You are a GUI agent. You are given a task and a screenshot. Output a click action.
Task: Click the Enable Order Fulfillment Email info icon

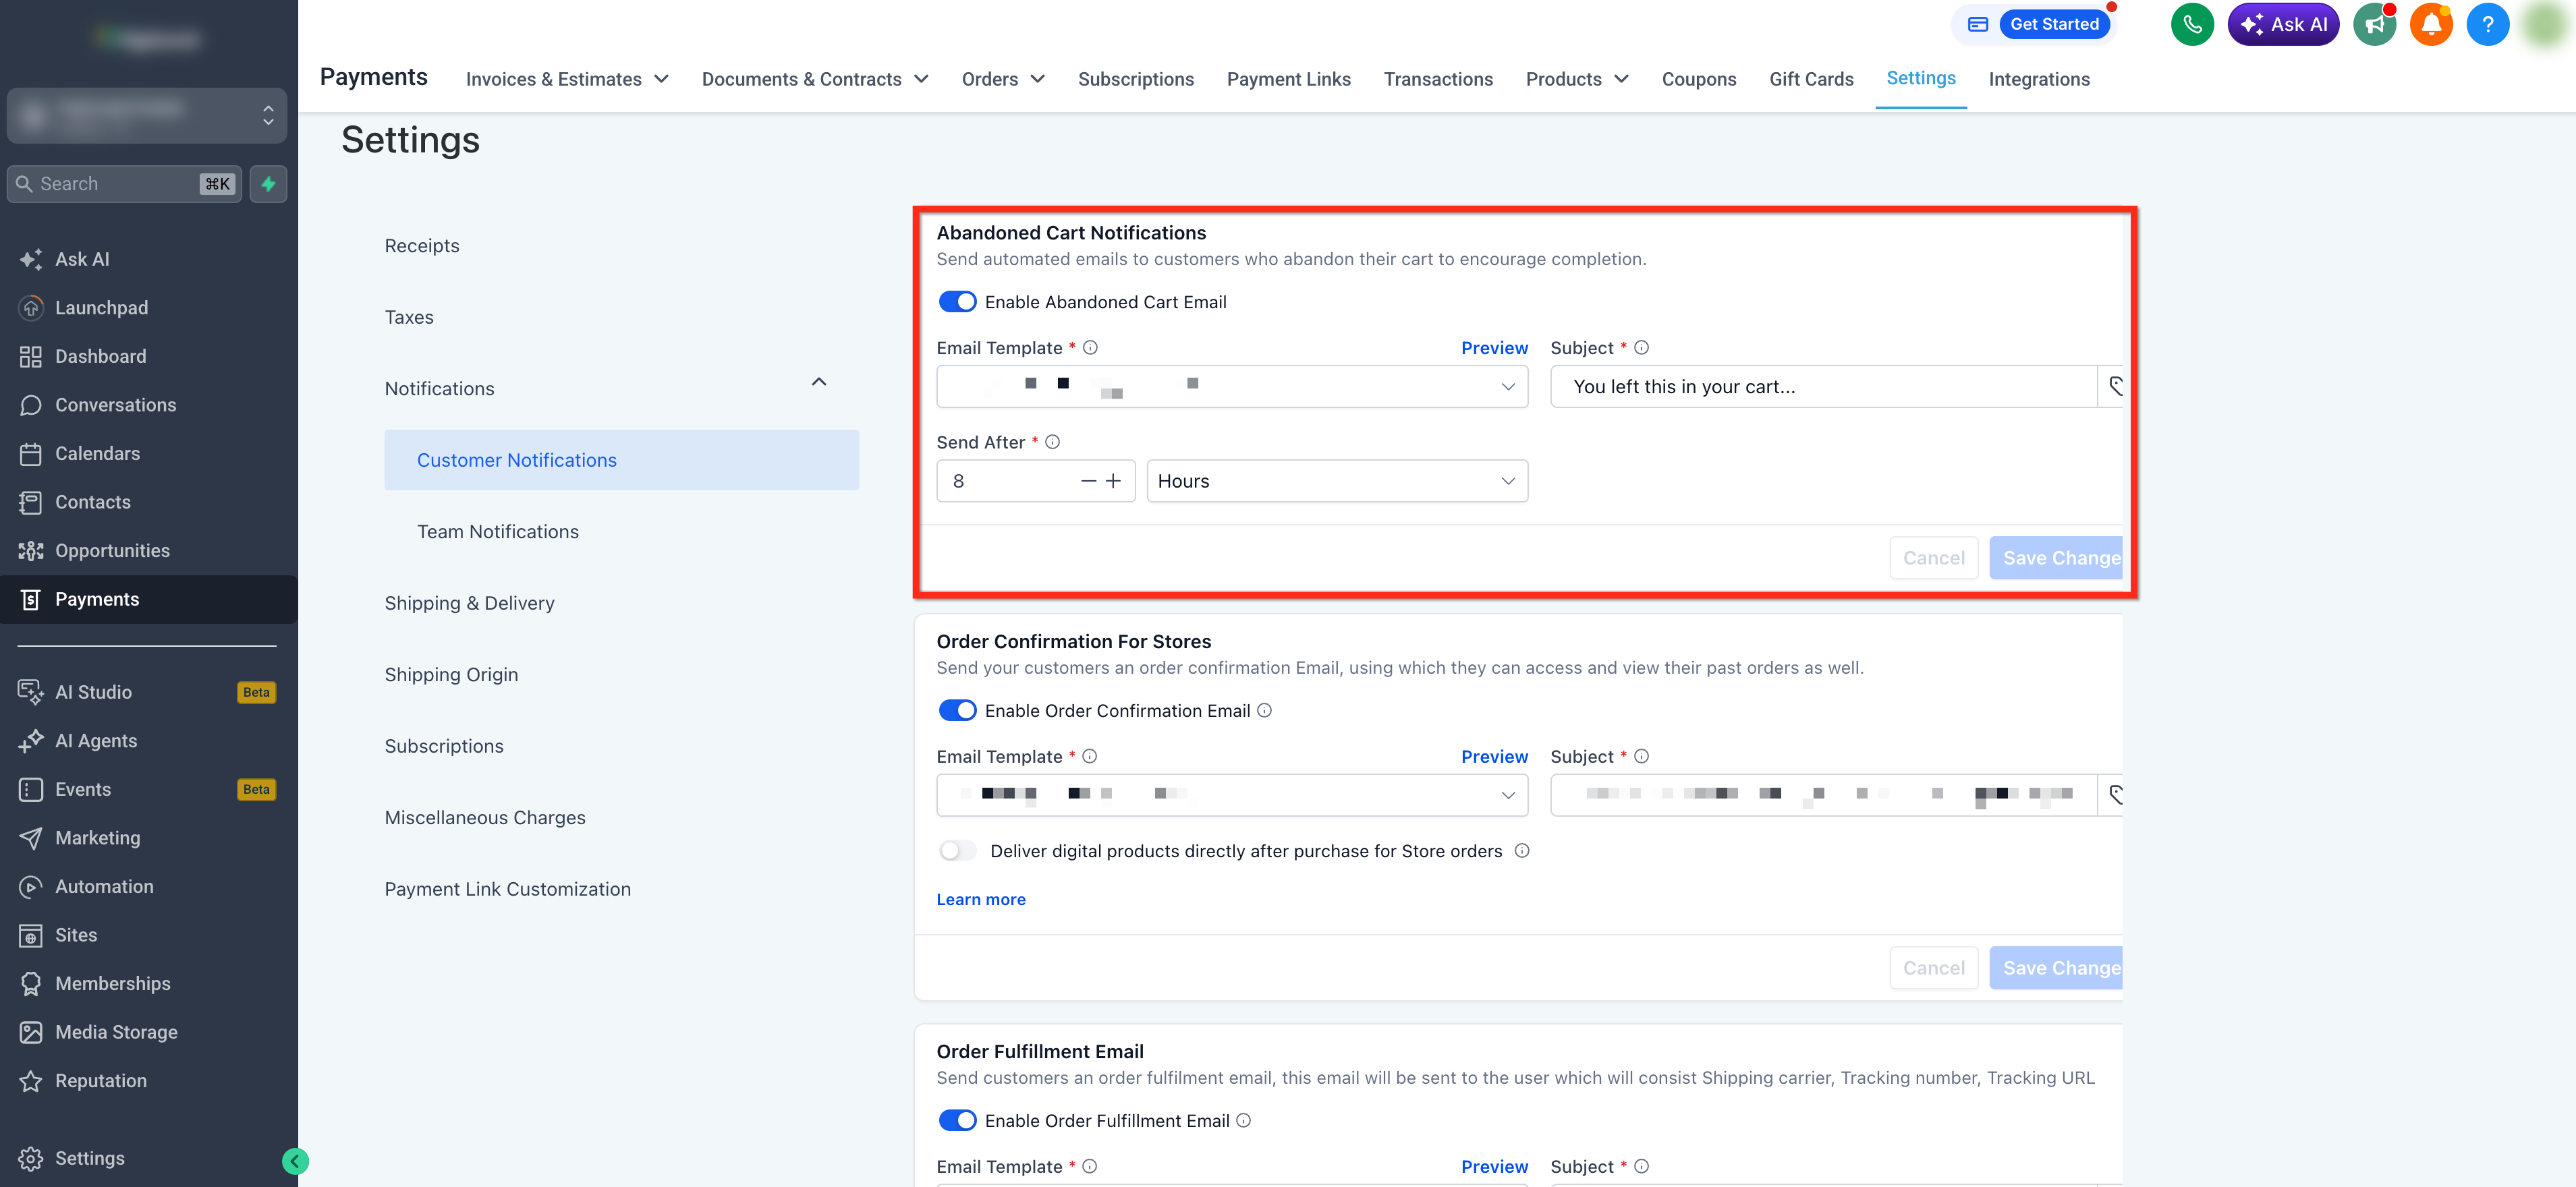click(1244, 1121)
